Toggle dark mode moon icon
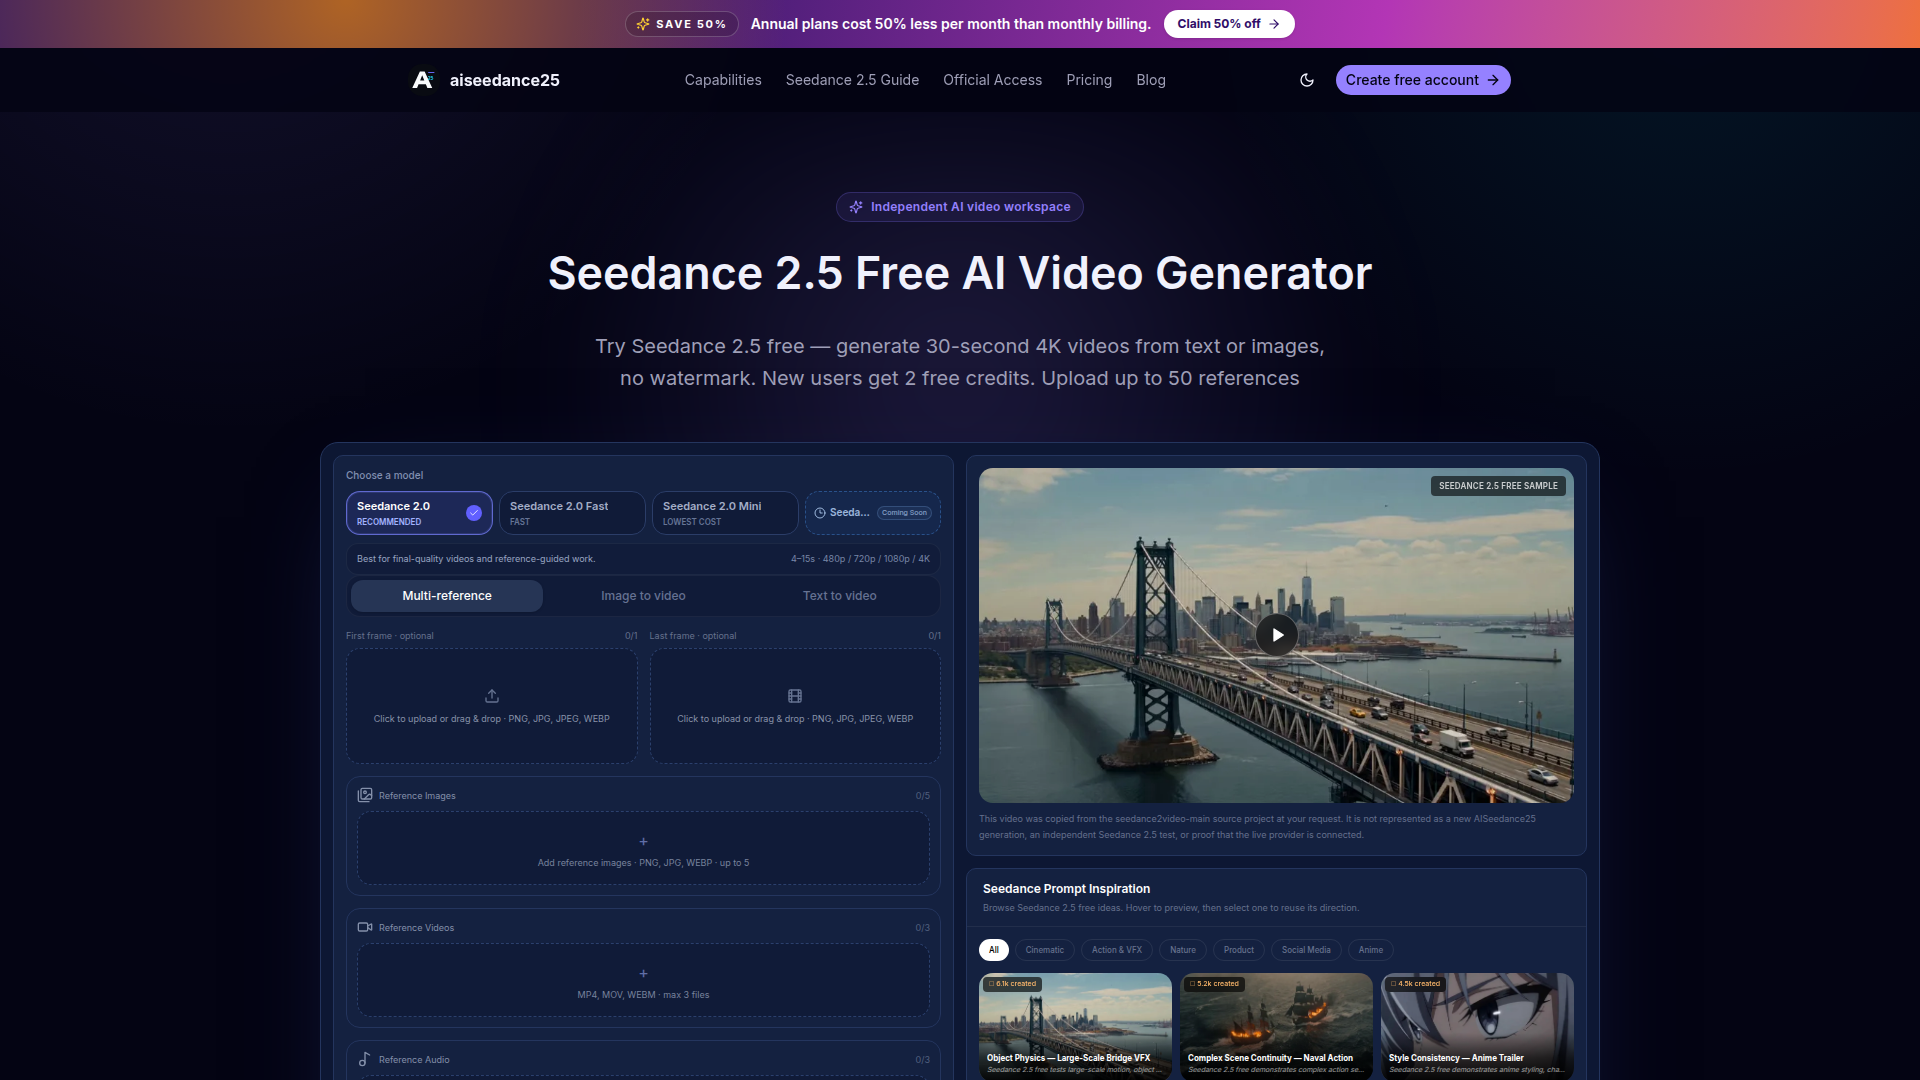The height and width of the screenshot is (1080, 1920). point(1307,80)
